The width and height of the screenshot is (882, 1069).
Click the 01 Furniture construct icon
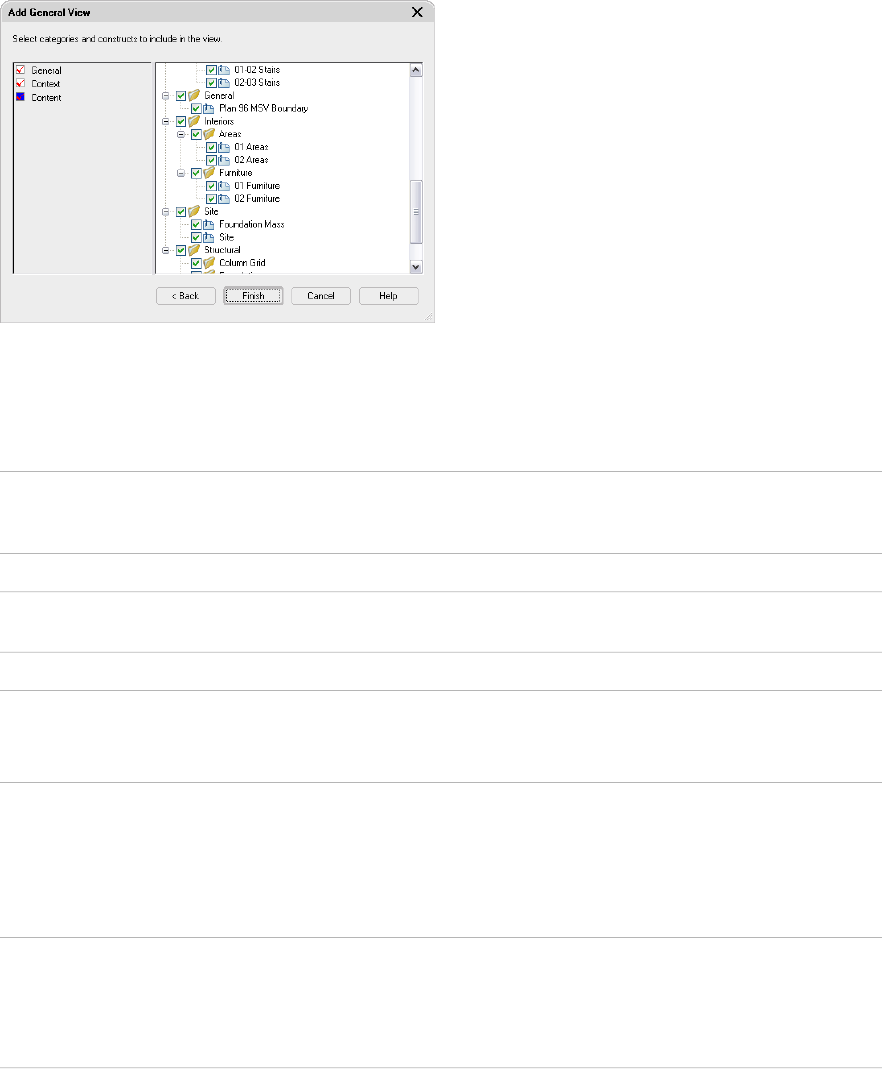click(x=224, y=186)
